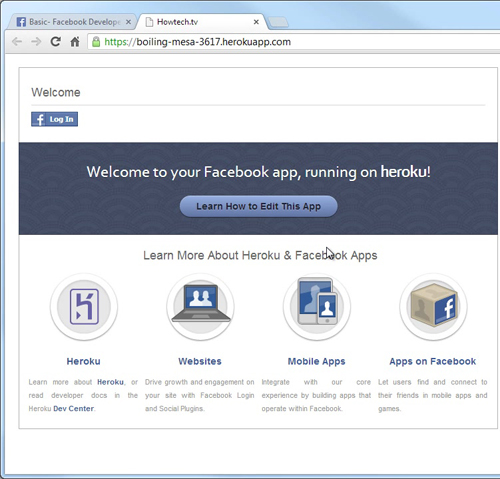Click the herokuapp.com address bar

click(x=293, y=42)
